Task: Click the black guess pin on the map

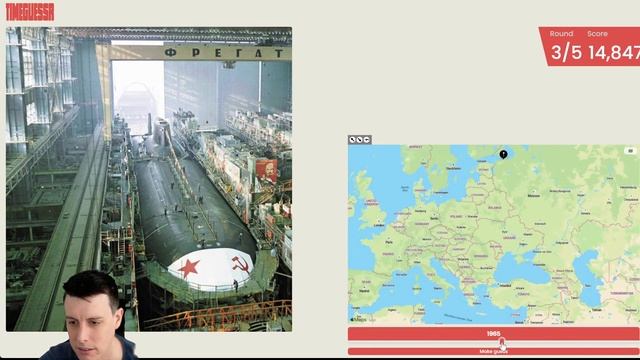Action: pos(503,154)
